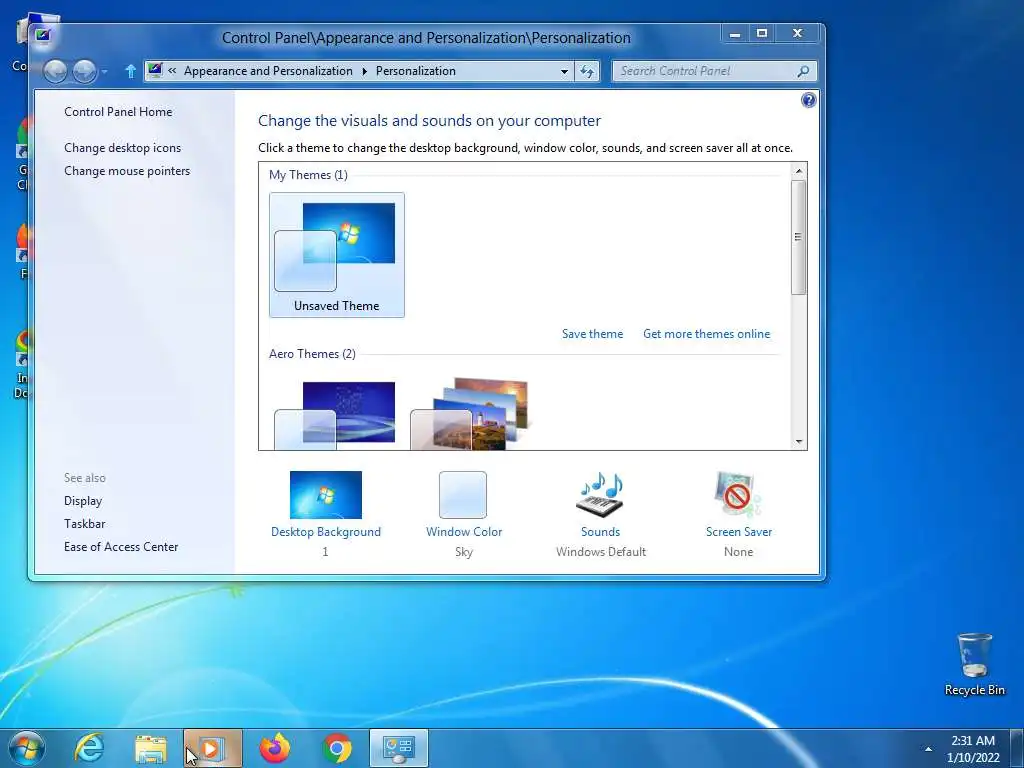Click the blue help question mark icon

click(x=808, y=100)
